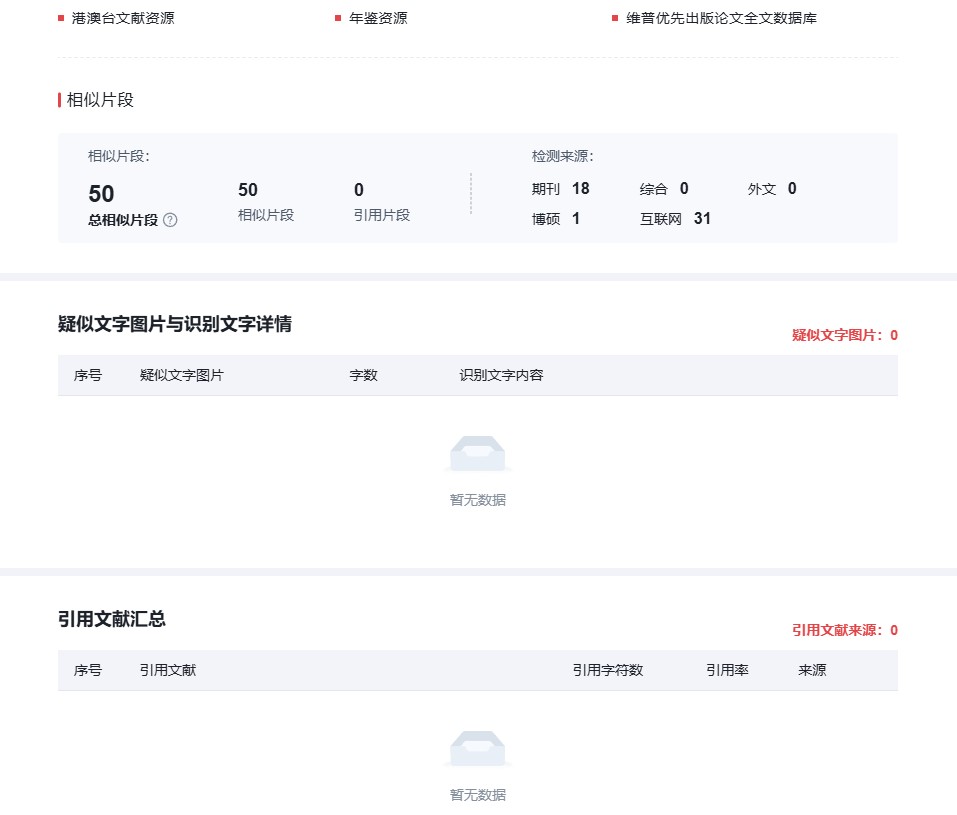957x815 pixels.
Task: Click the 引用片段 count of 0
Action: 359,190
